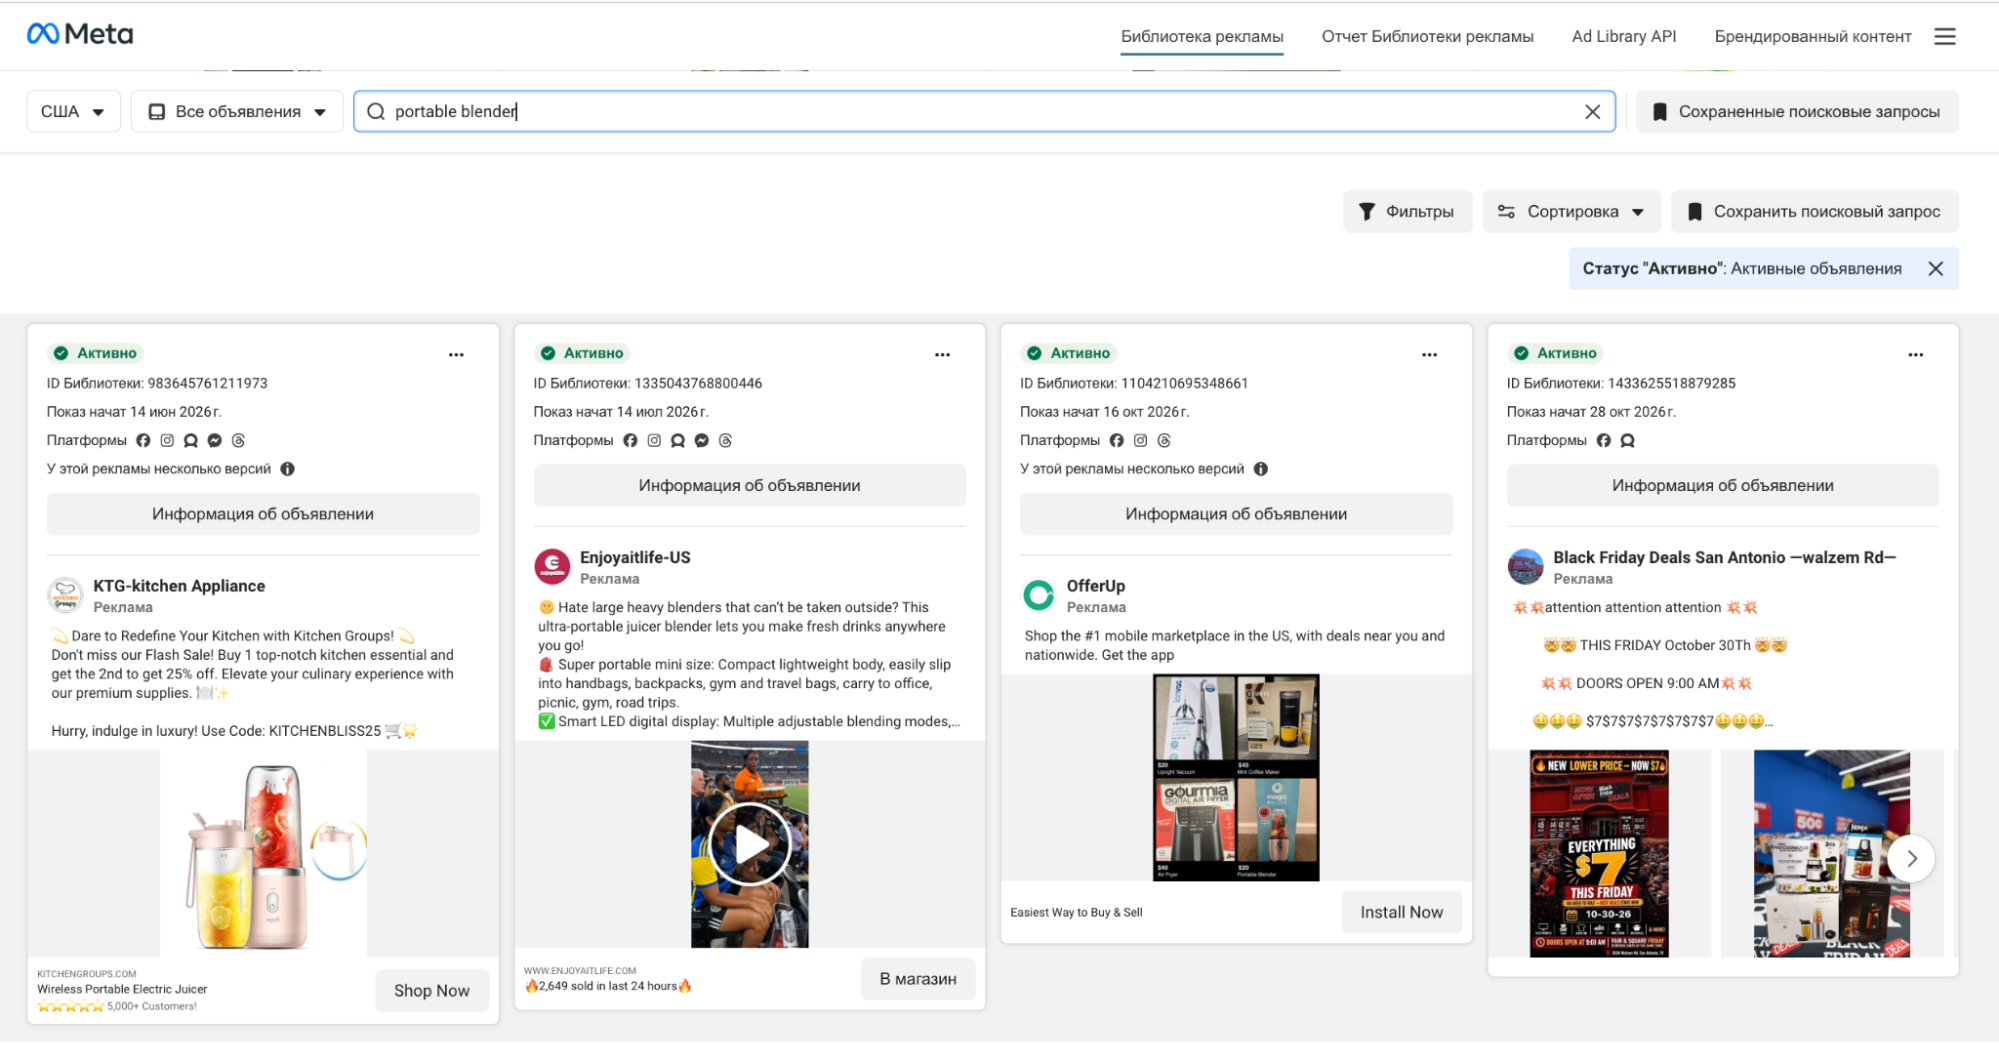Click "Информация об объявлении" on OfferUp card
The image size is (1999, 1043).
coord(1236,514)
